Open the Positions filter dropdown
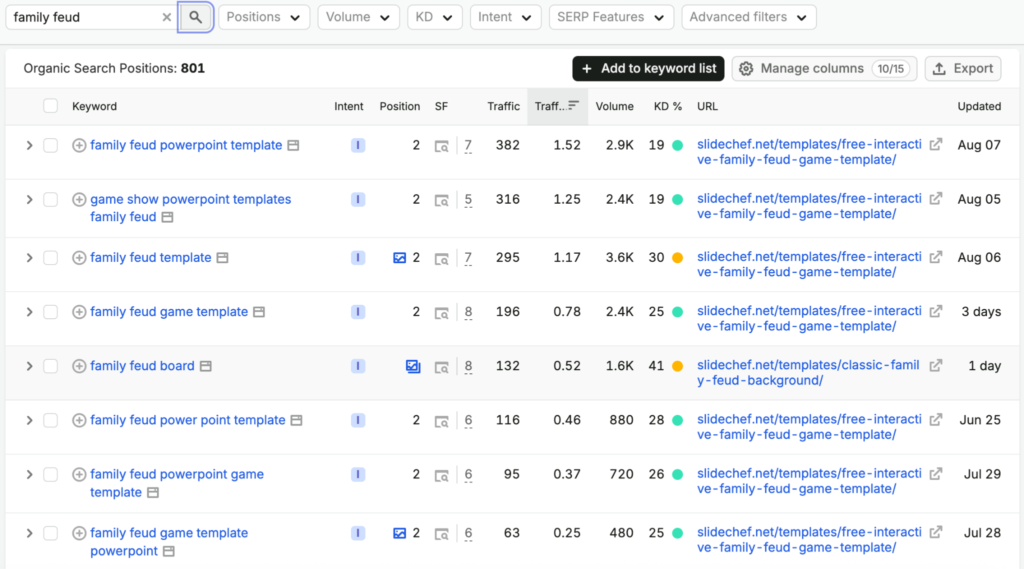Screen dimensions: 1024x569 264,17
